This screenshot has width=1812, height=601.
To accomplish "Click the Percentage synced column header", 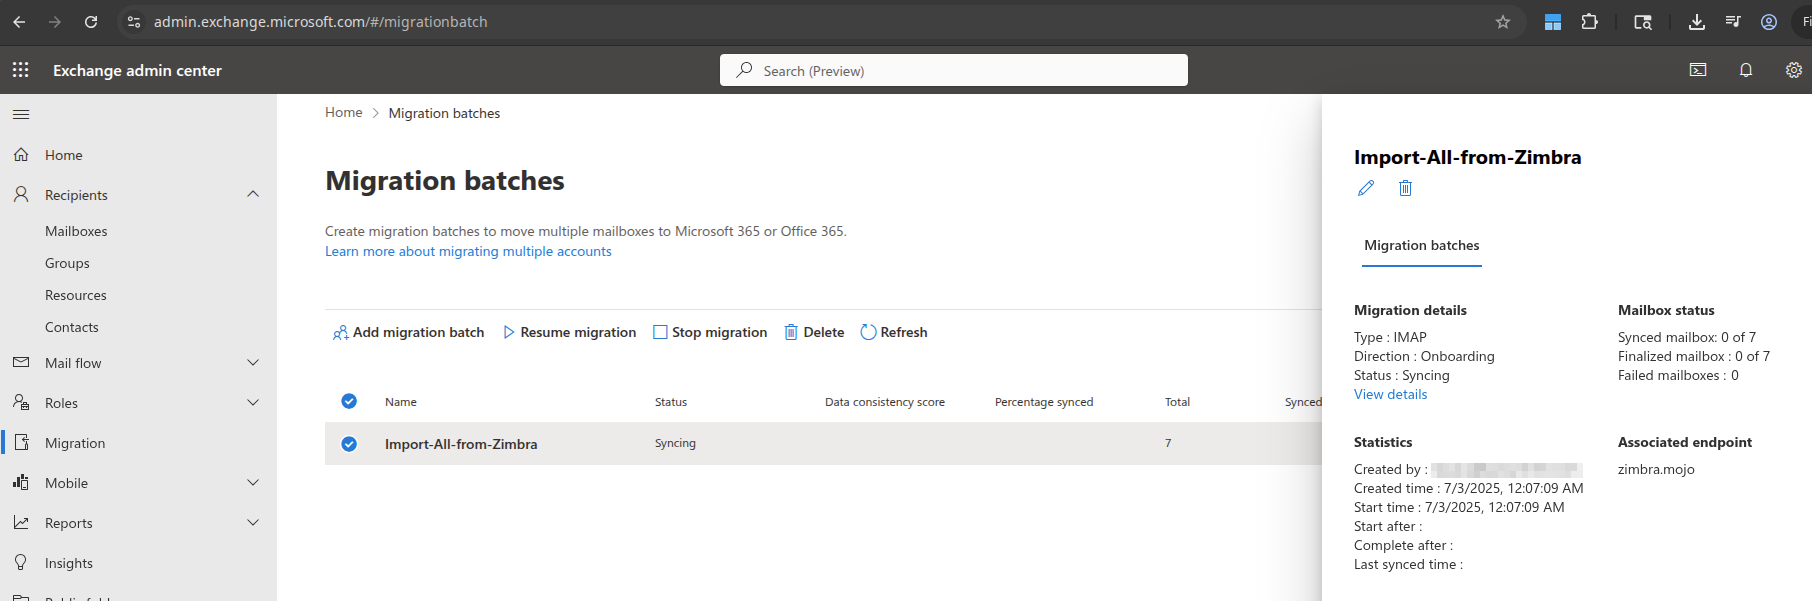I will (1044, 402).
